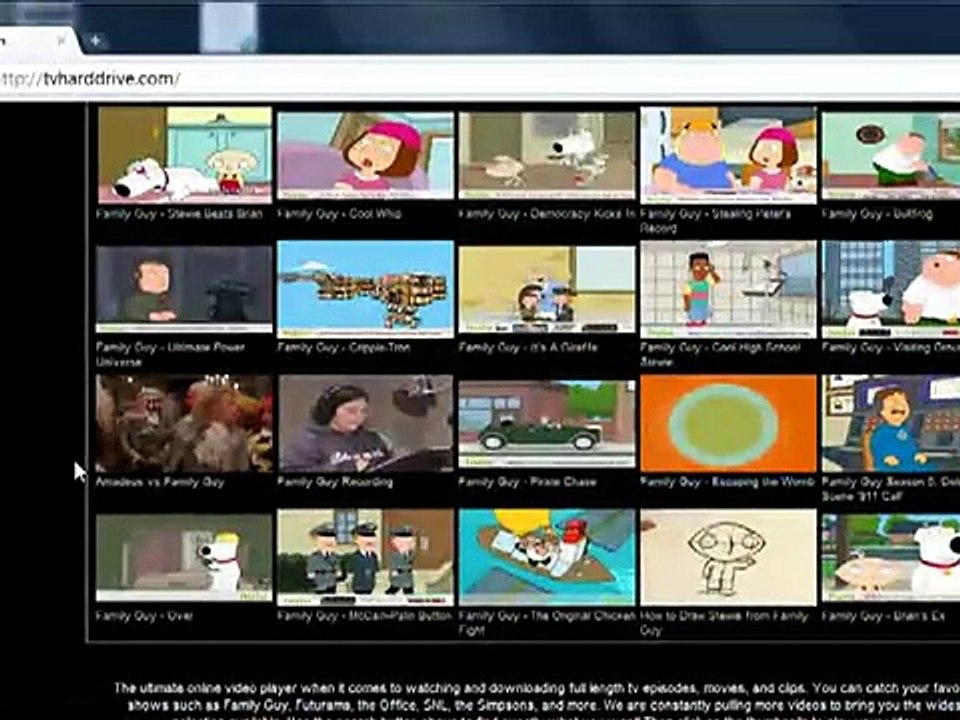The height and width of the screenshot is (720, 960).
Task: Open the Family Guy Recording thumbnail
Action: click(366, 423)
